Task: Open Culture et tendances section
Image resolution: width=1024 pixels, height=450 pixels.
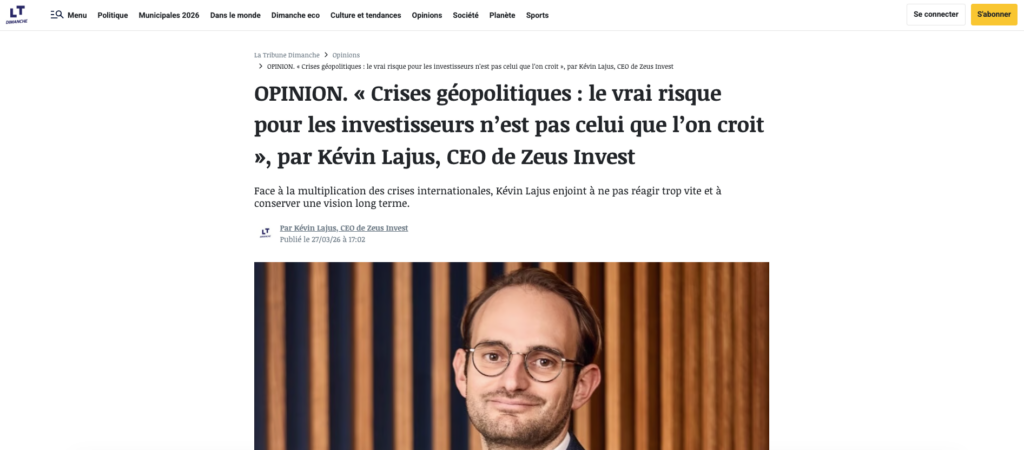Action: (366, 15)
